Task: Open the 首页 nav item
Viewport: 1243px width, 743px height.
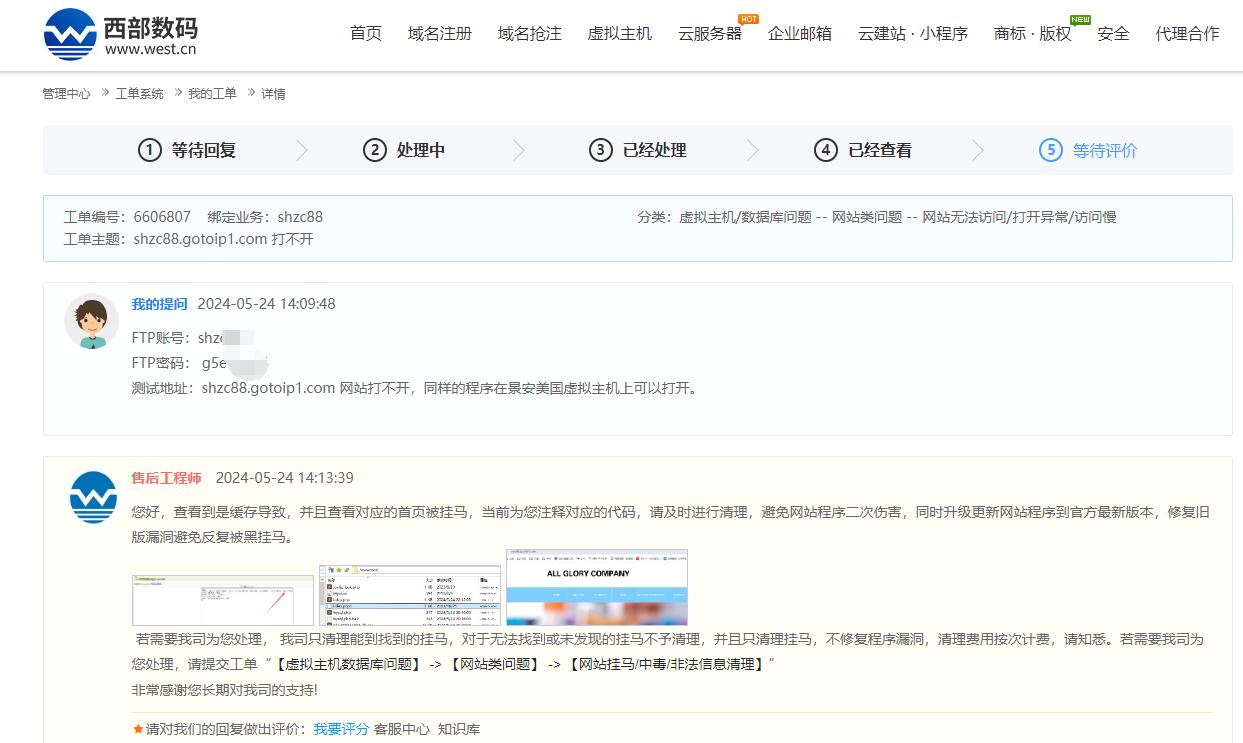Action: [x=366, y=34]
